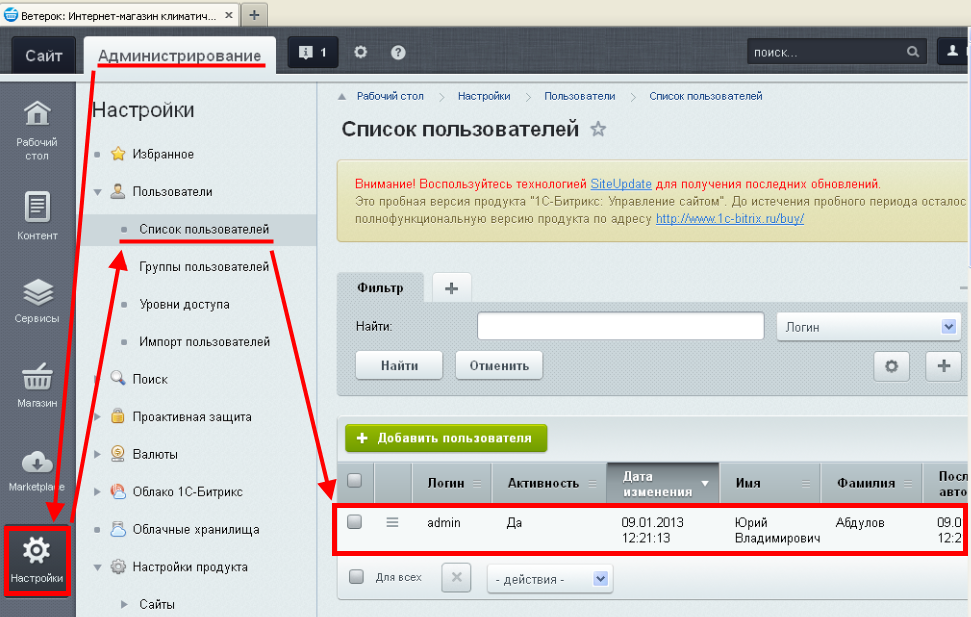Select the Фильтр tab
This screenshot has width=971, height=617.
[380, 287]
